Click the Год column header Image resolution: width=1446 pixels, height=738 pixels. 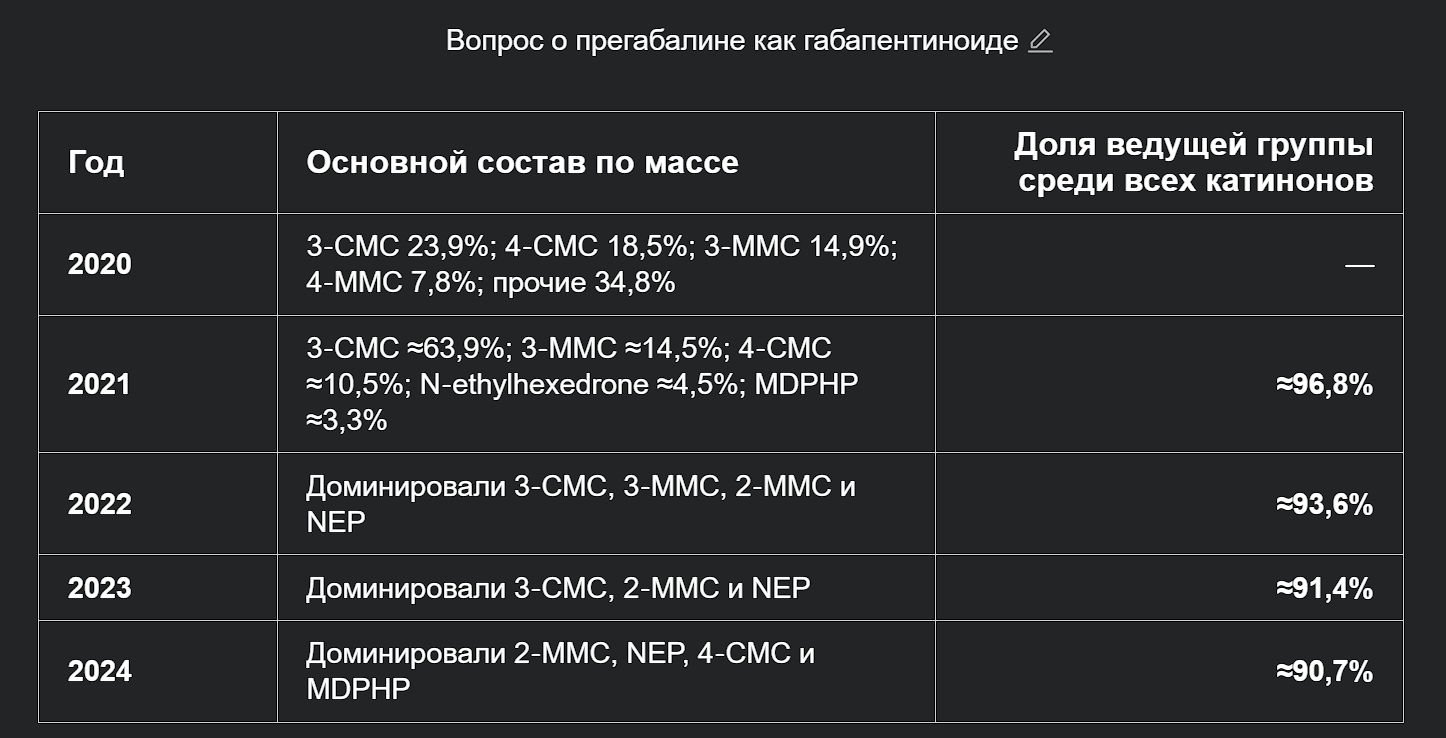point(96,162)
